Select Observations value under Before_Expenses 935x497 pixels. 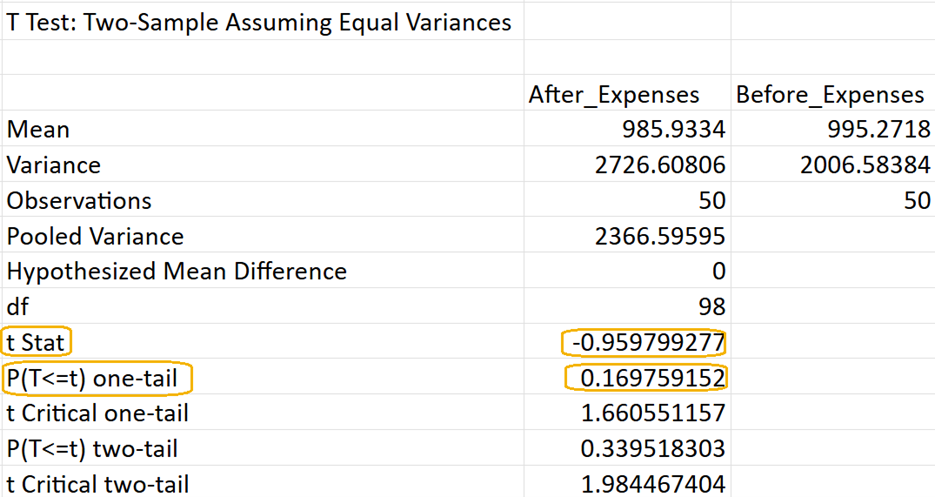tap(916, 200)
